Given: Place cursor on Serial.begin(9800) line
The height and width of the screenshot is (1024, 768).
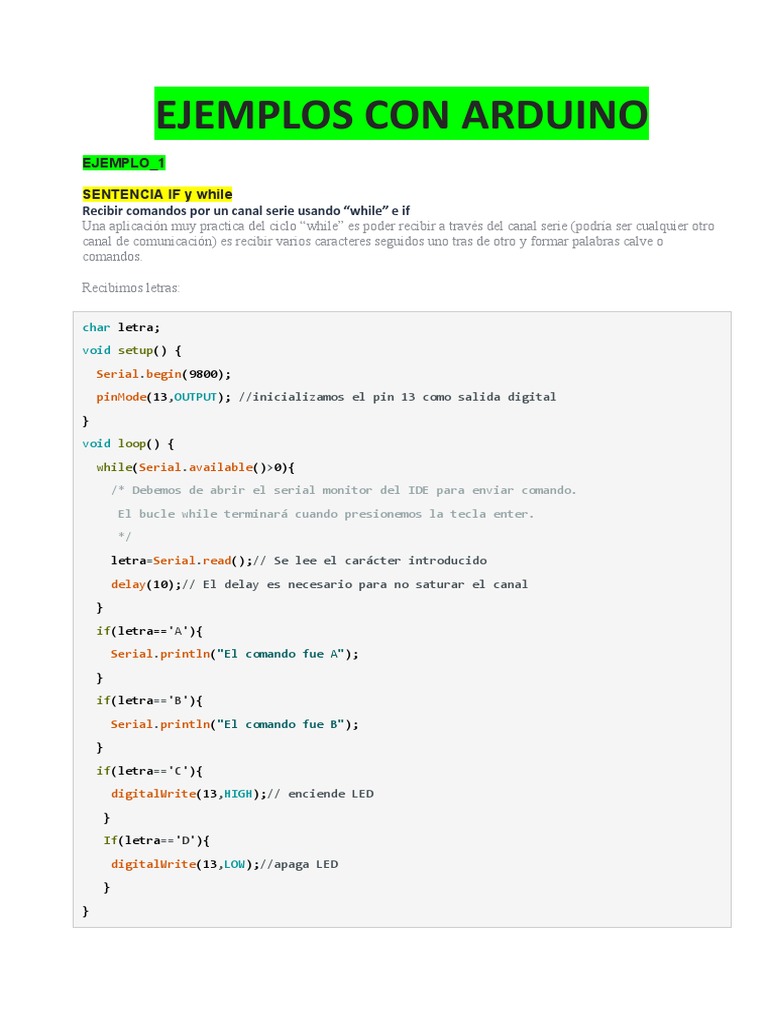Looking at the screenshot, I should (x=163, y=374).
